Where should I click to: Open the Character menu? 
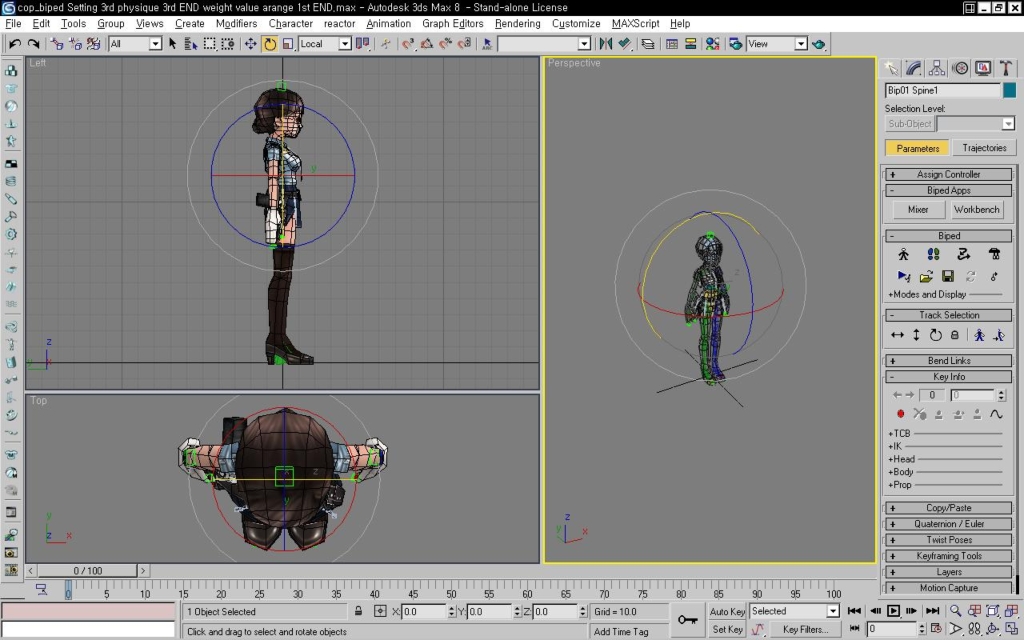tap(291, 24)
